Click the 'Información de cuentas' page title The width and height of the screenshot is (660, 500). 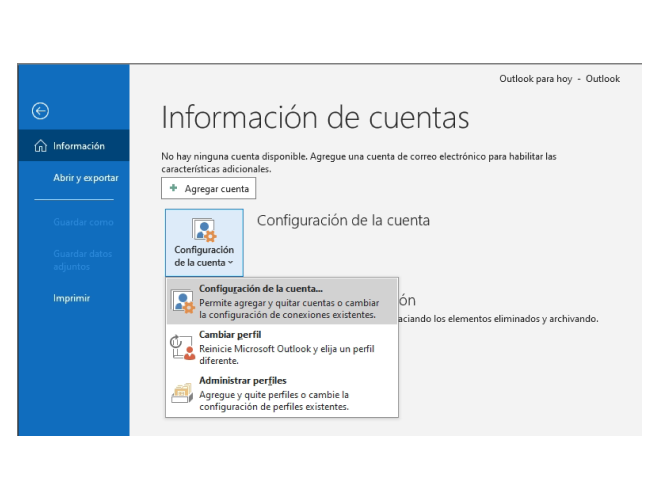pos(315,118)
